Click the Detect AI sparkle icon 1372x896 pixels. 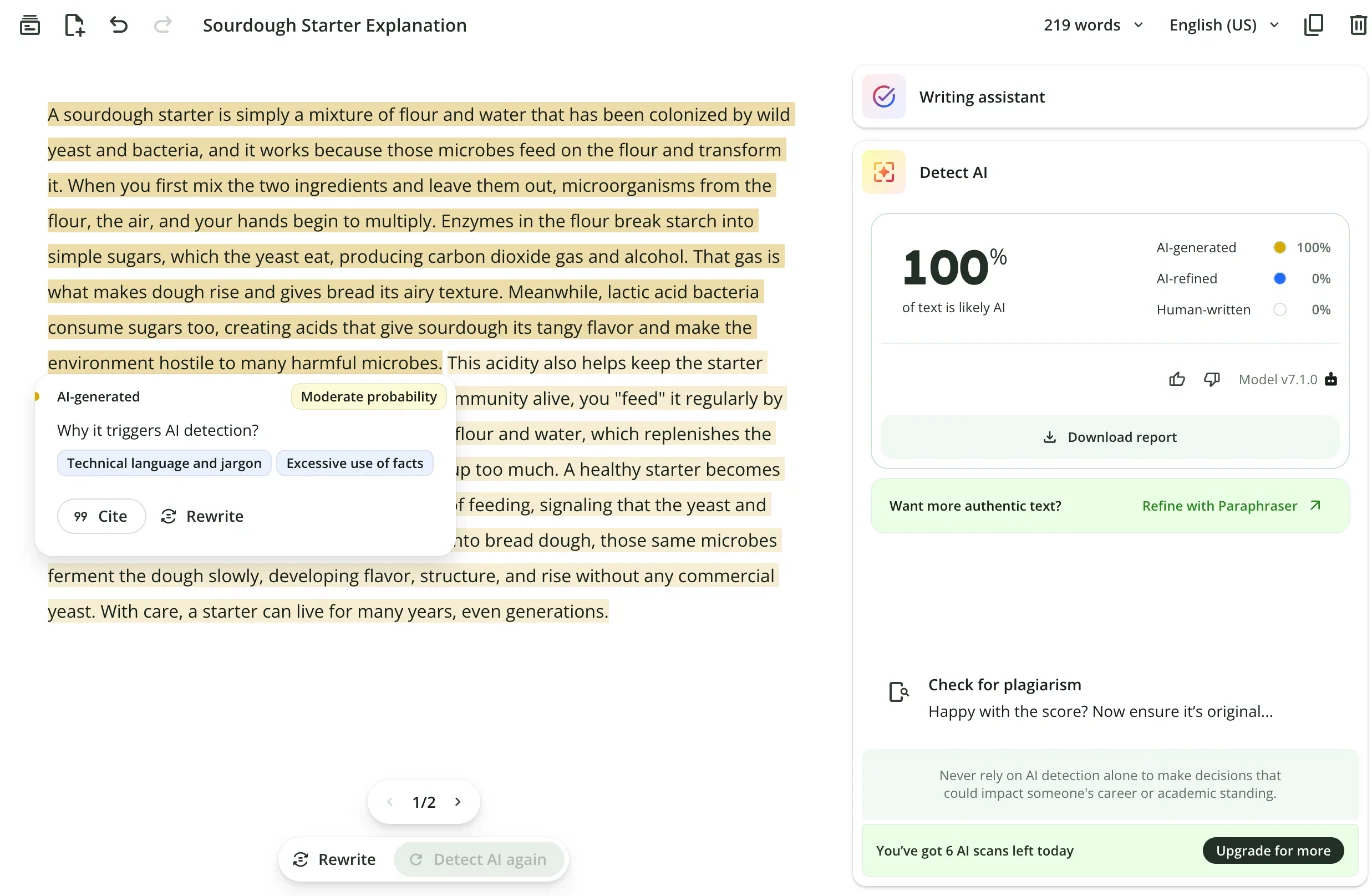click(x=884, y=172)
